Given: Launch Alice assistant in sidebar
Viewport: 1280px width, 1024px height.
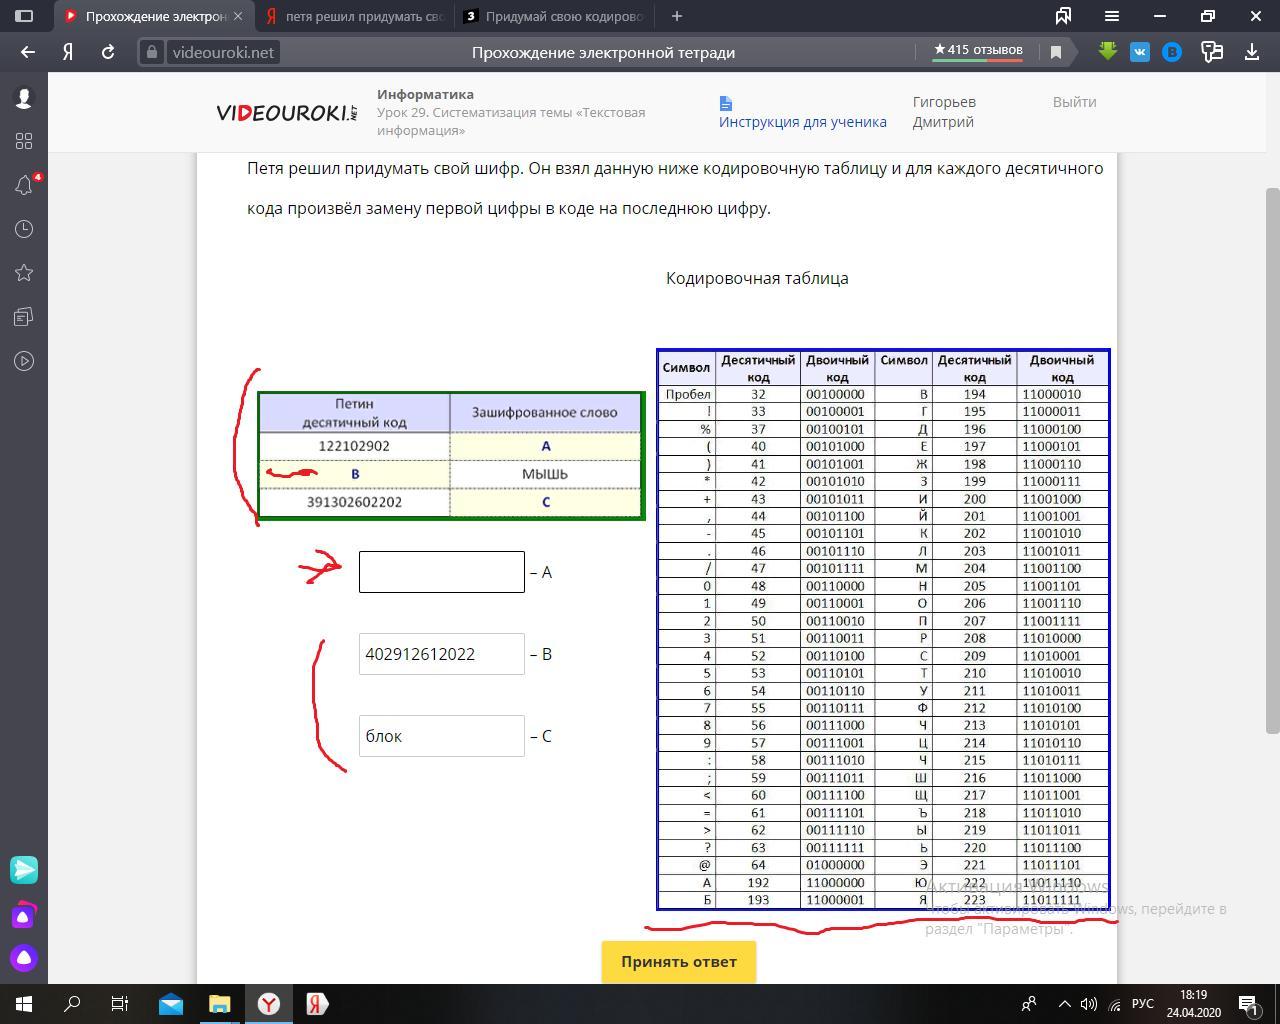Looking at the screenshot, I should 24,959.
